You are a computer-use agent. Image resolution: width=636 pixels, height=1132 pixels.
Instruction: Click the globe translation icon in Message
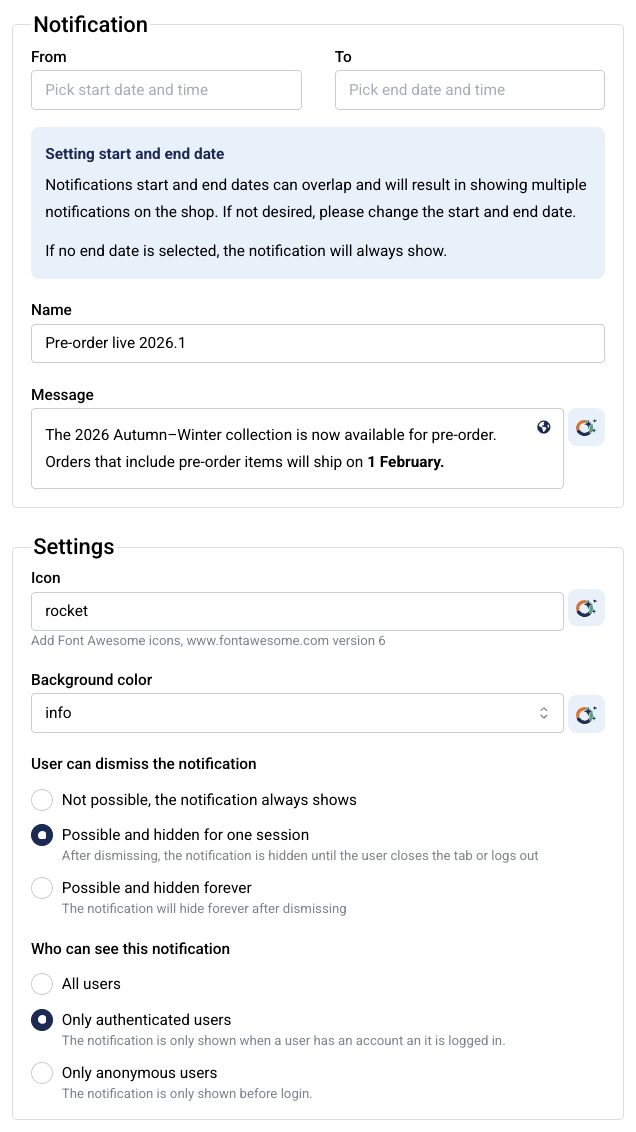tap(544, 427)
